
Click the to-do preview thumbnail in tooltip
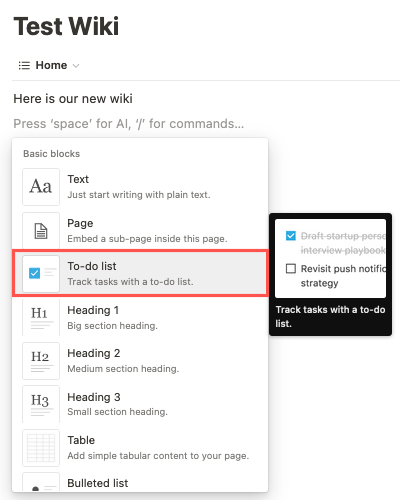(330, 258)
